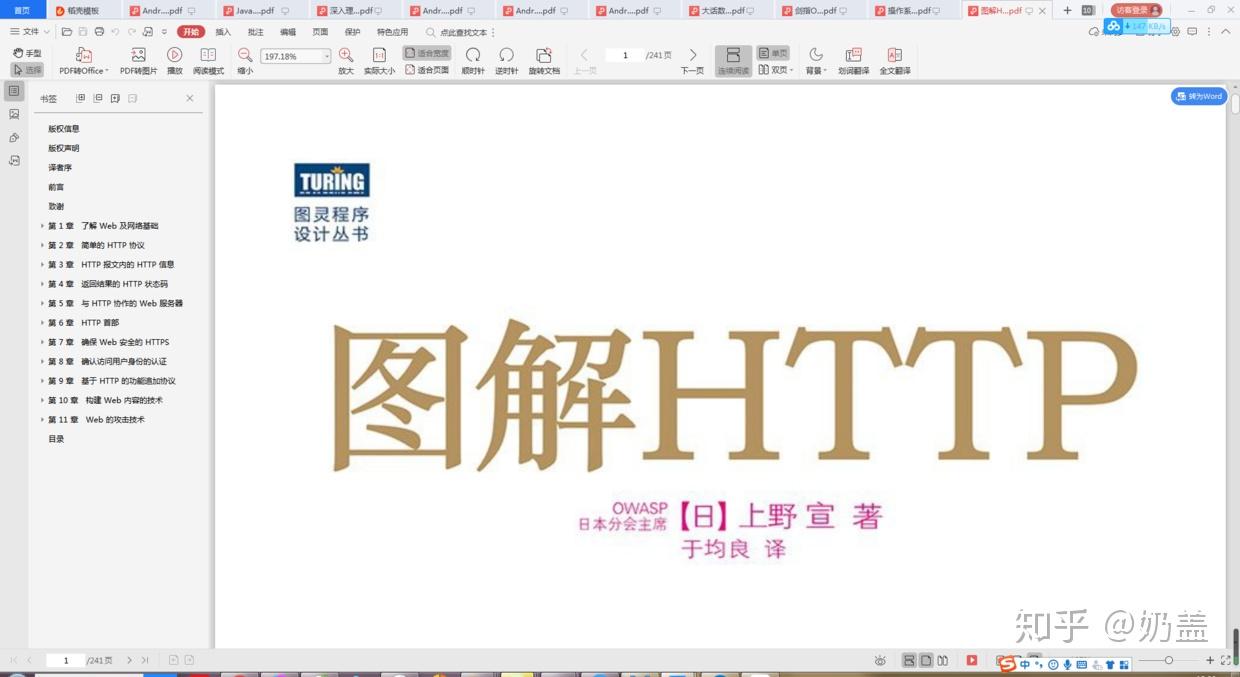This screenshot has width=1240, height=677.
Task: Click the zoom slider handle in status bar
Action: 1169,661
